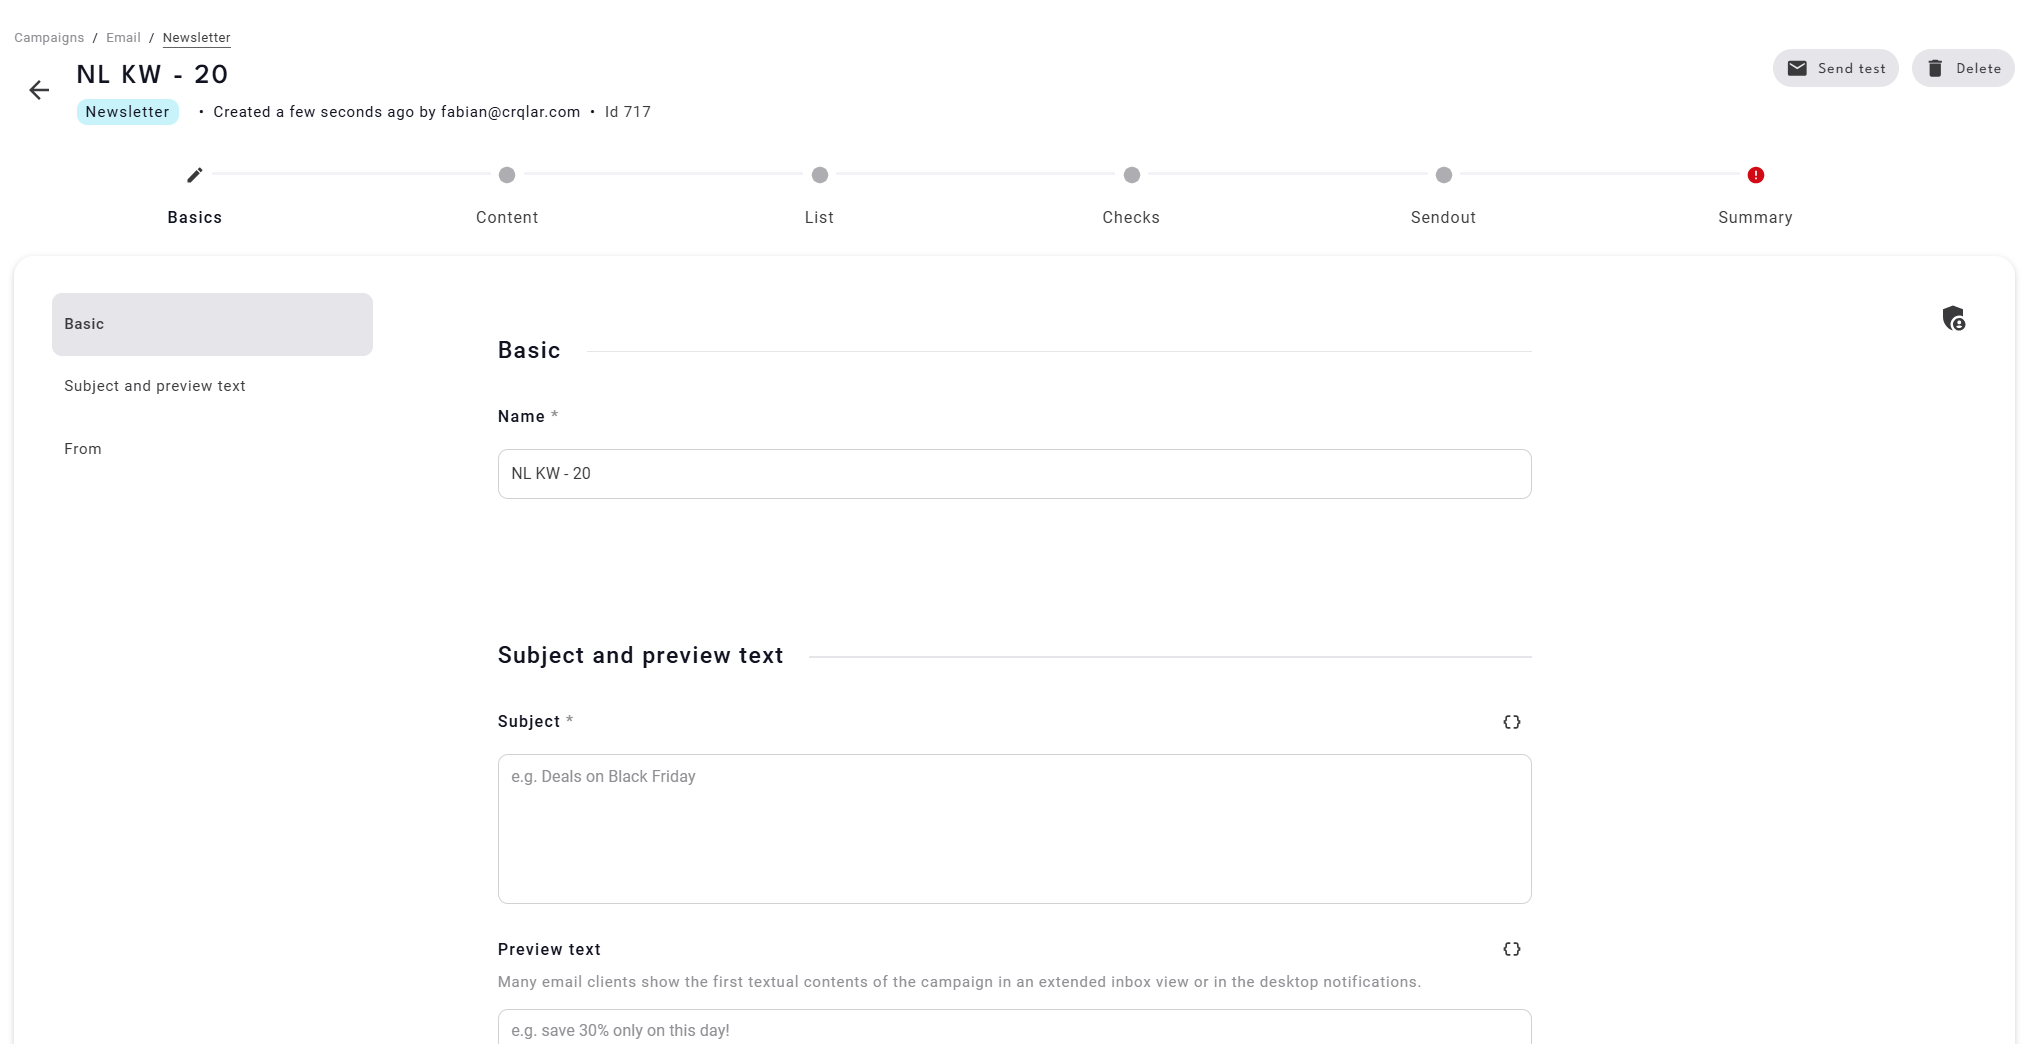Select From in the side navigation
This screenshot has height=1044, width=2040.
click(83, 449)
